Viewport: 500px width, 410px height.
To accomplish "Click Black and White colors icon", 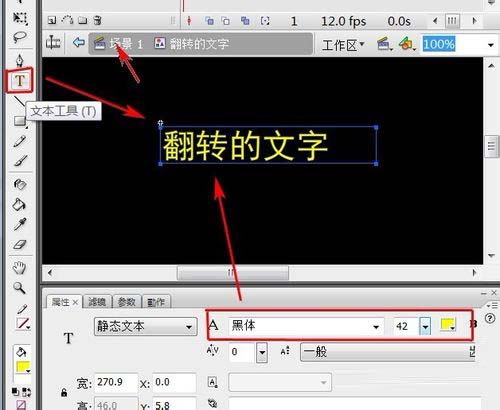I will [x=15, y=392].
